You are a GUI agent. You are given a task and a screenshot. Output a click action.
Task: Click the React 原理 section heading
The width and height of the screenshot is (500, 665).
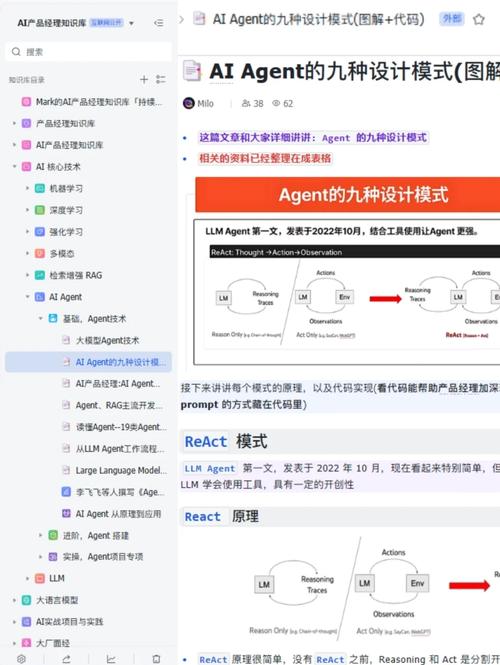click(x=221, y=517)
